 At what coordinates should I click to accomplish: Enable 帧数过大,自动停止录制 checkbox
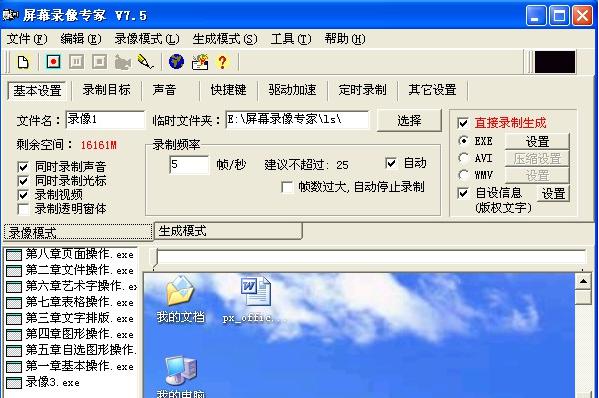pyautogui.click(x=287, y=187)
